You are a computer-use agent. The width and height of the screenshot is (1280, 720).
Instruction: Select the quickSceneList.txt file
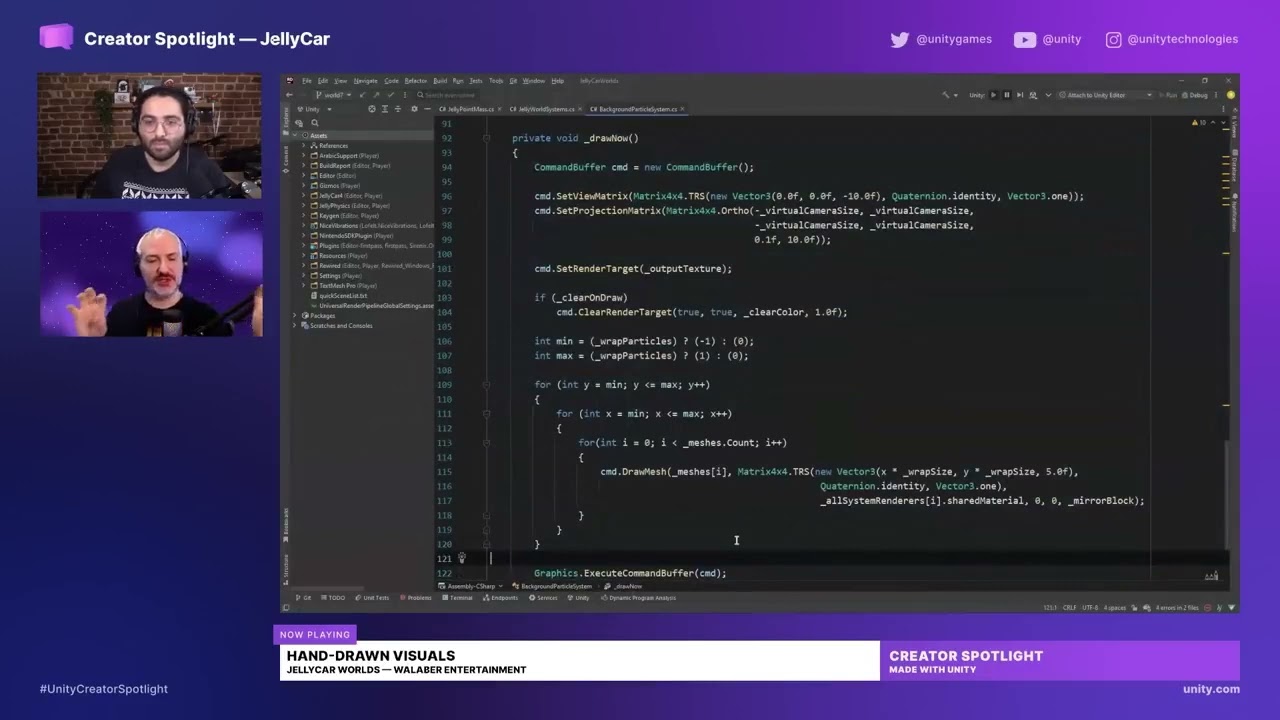340,296
